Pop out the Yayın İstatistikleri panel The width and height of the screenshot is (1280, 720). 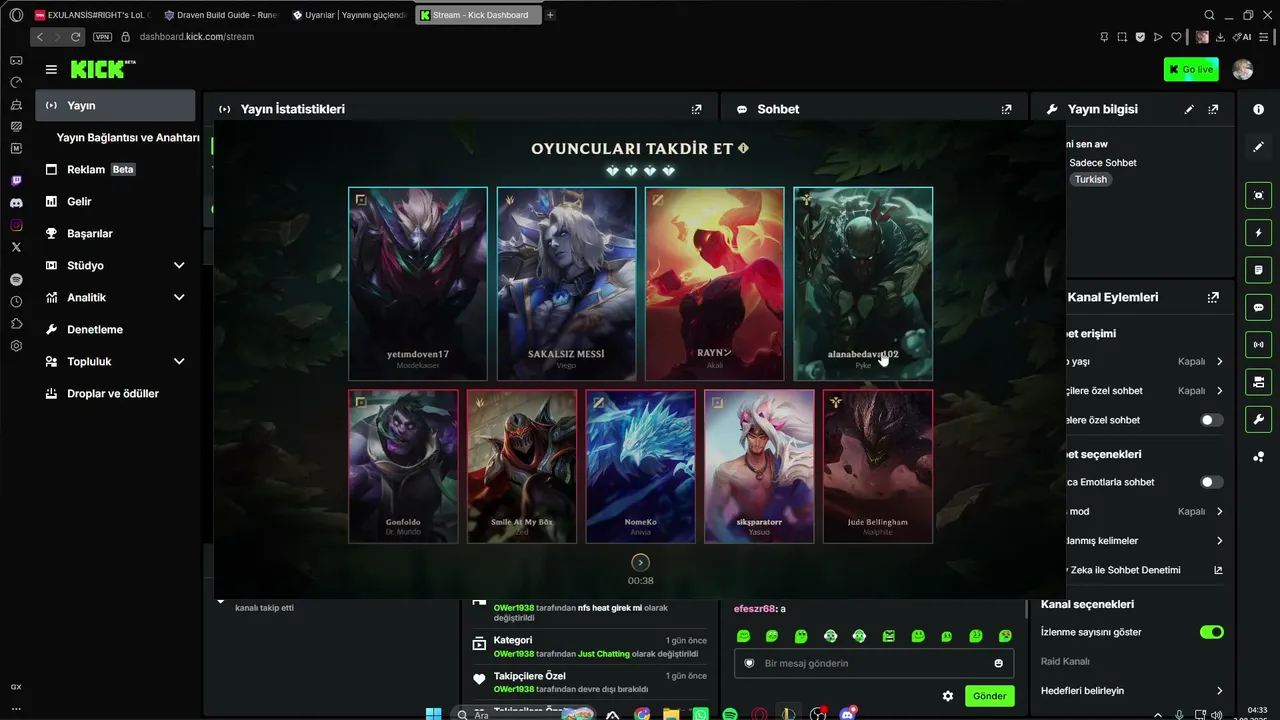click(697, 109)
